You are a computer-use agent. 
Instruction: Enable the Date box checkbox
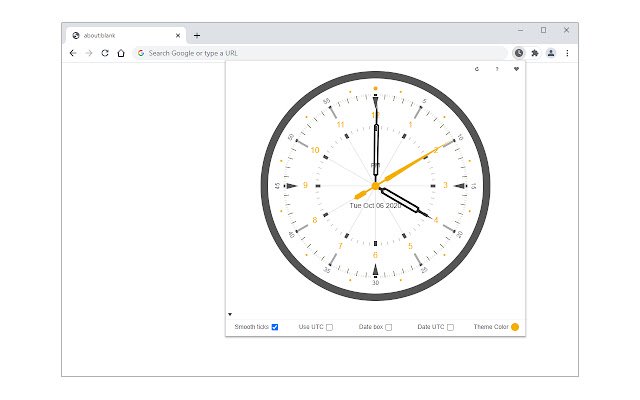click(389, 327)
